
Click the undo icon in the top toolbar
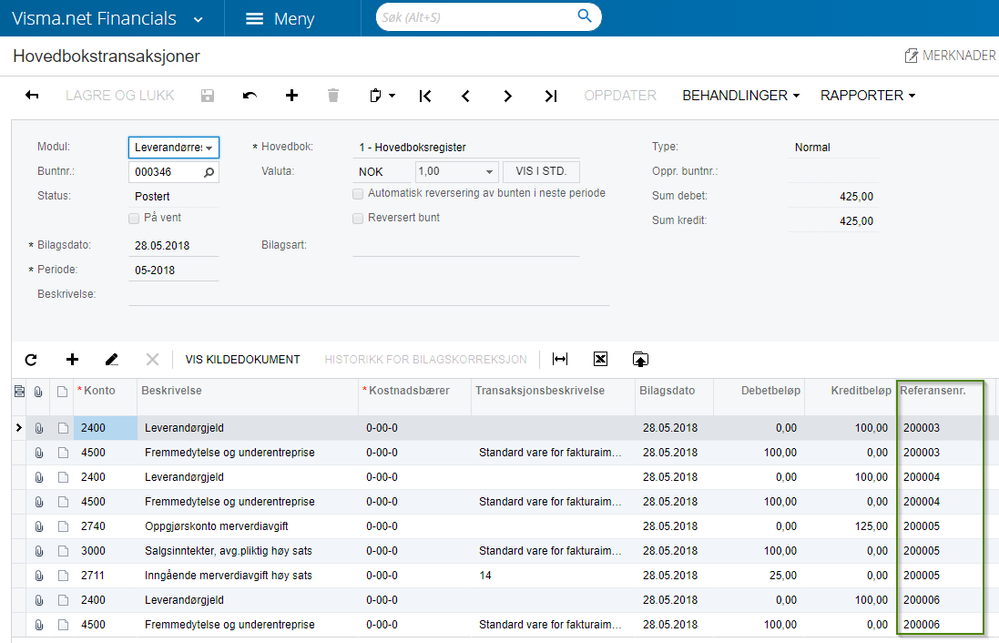click(x=250, y=96)
